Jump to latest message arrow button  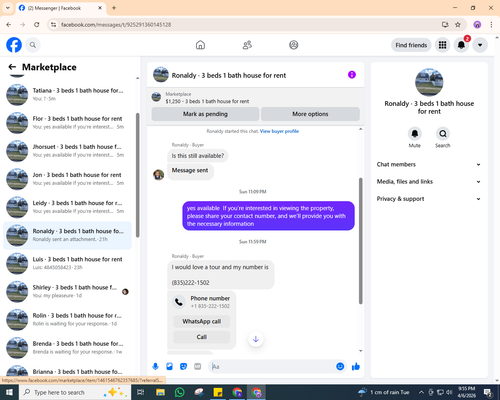256,339
